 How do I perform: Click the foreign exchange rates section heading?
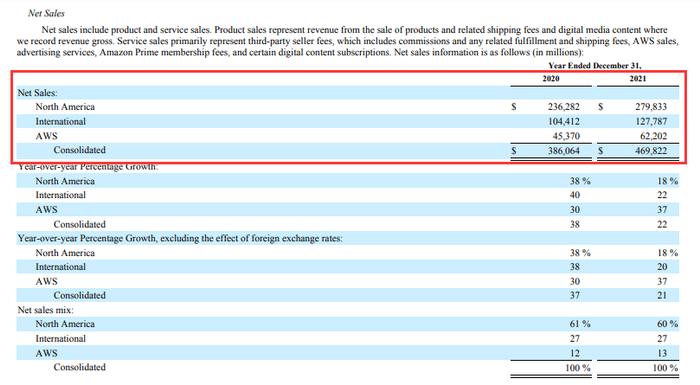180,239
